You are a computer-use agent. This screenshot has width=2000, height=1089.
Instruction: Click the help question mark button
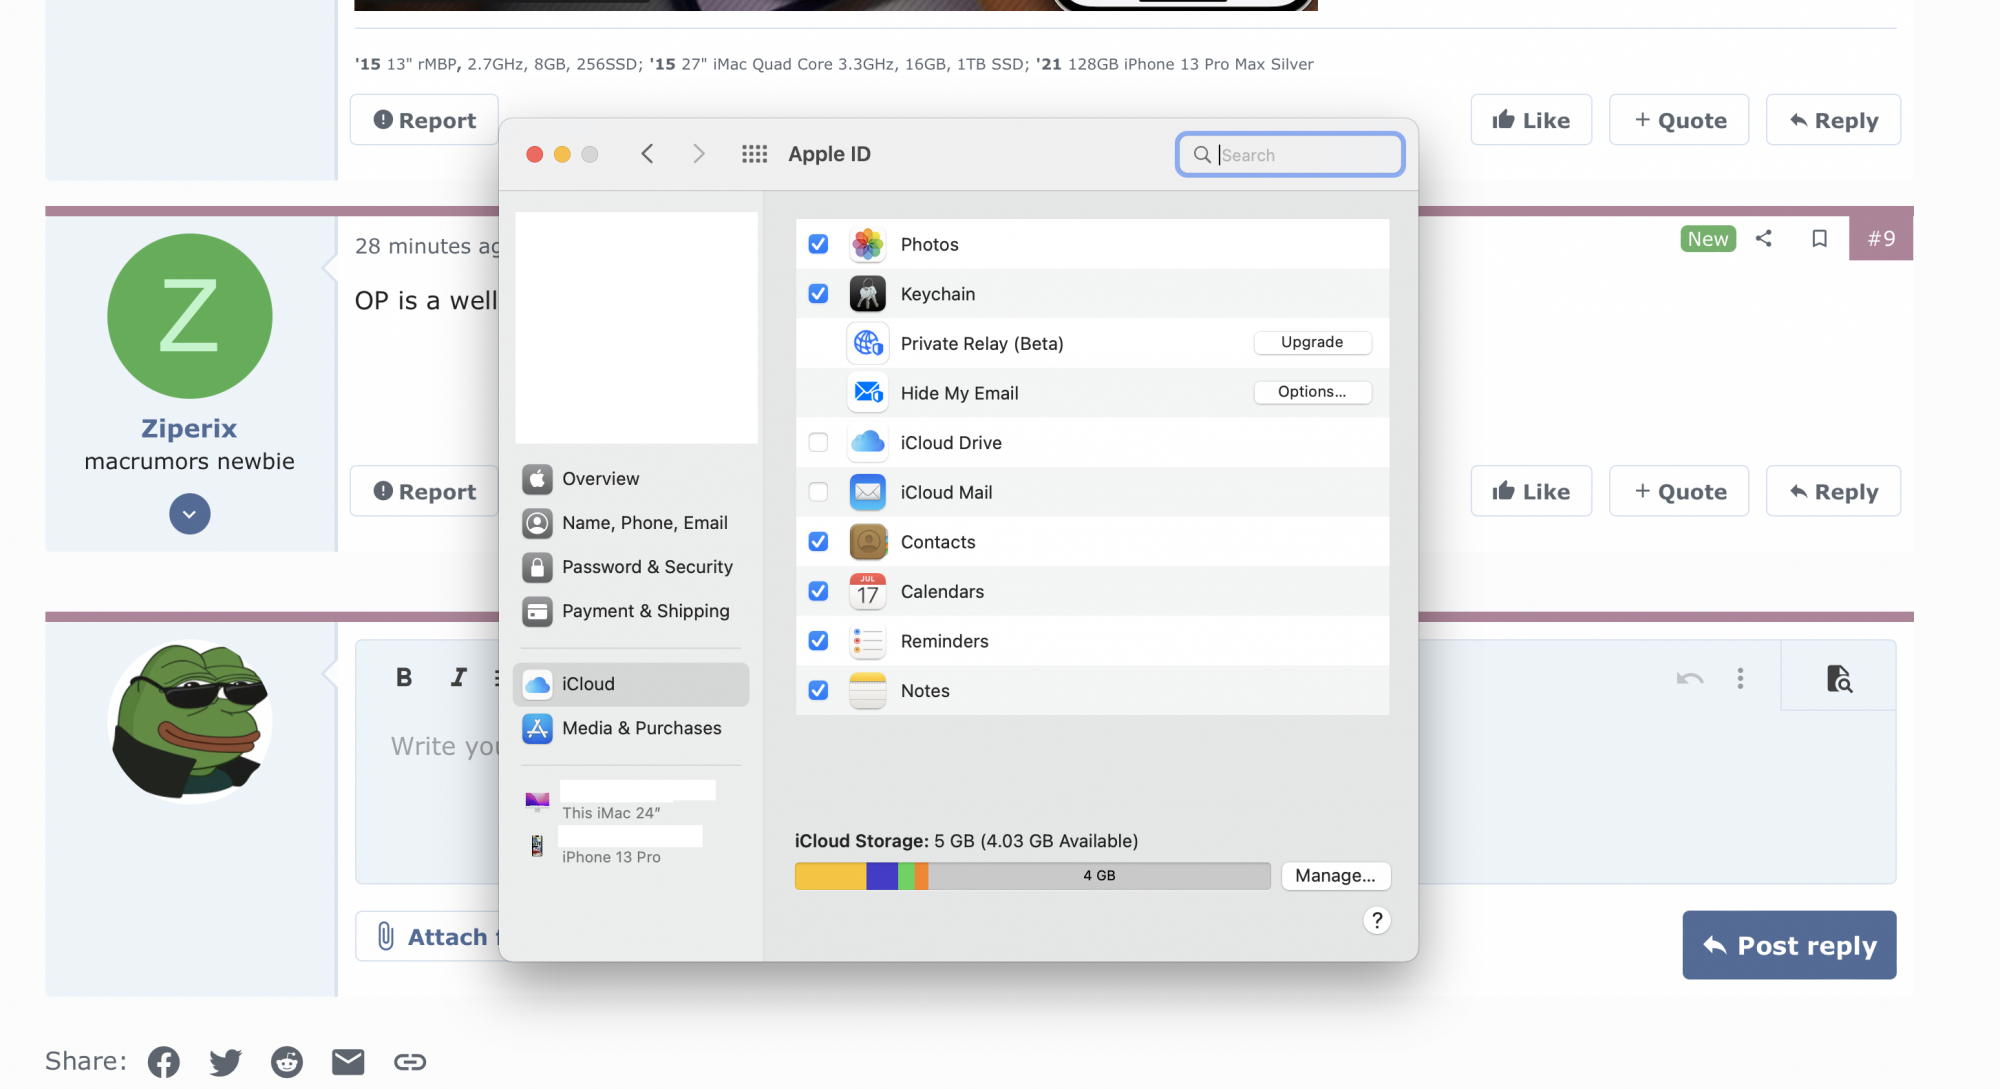tap(1376, 920)
